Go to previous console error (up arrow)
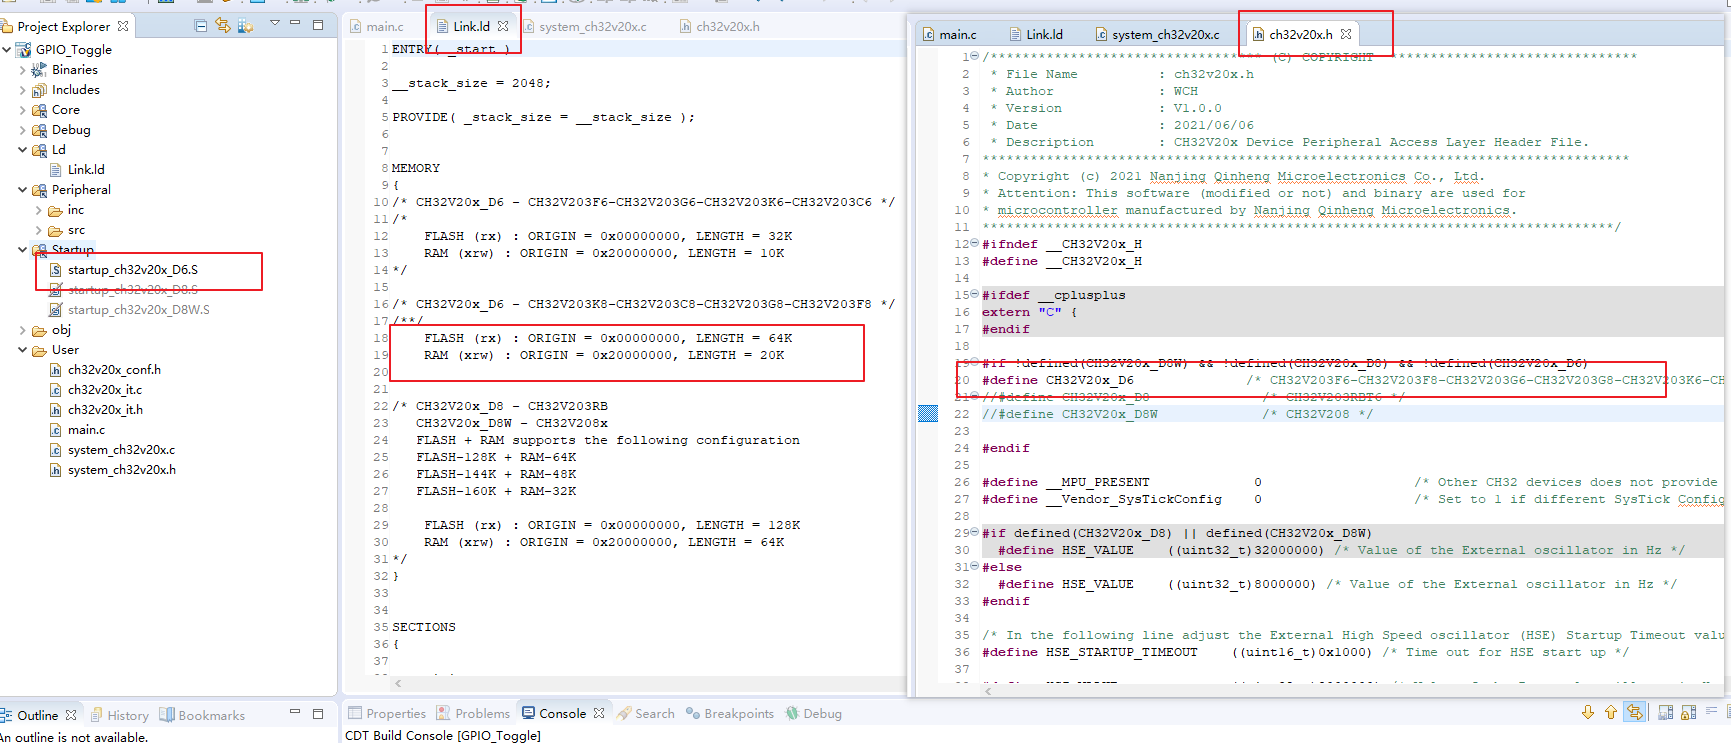 [1610, 712]
